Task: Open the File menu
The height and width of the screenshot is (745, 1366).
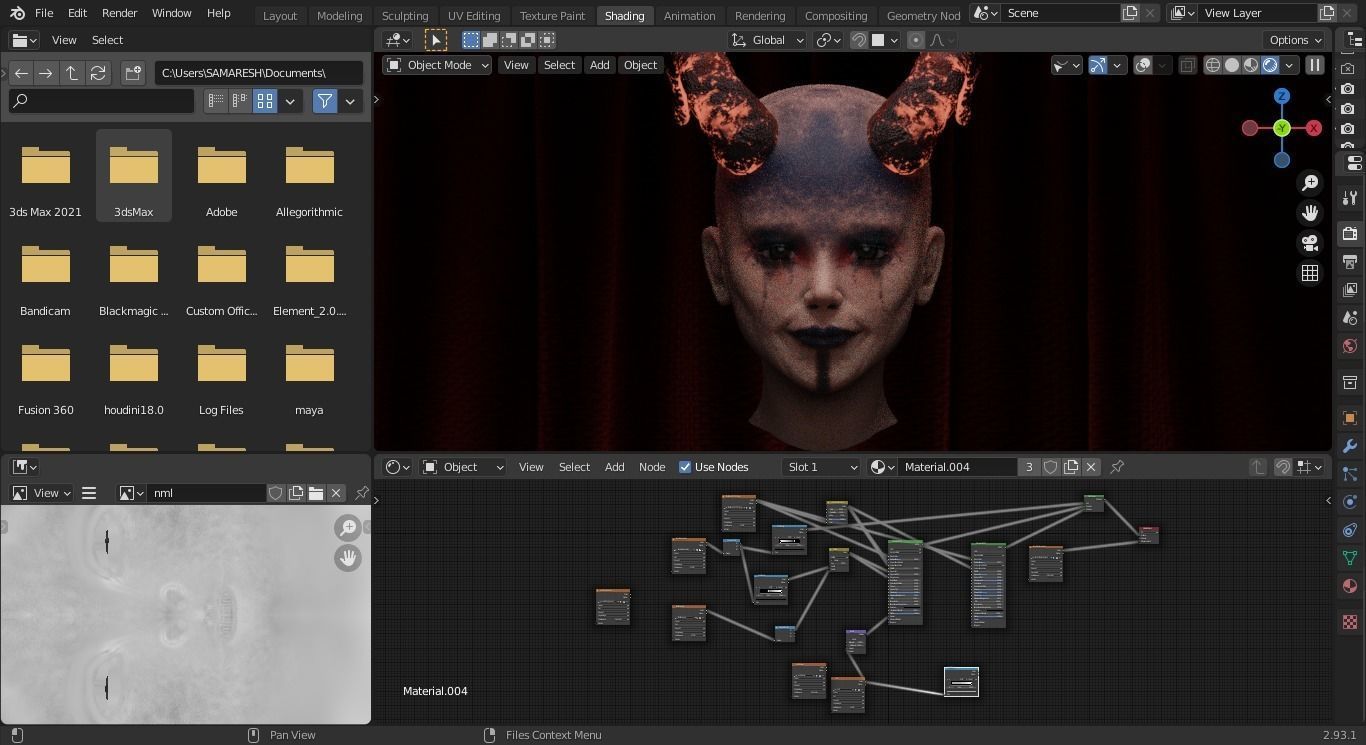Action: pos(44,13)
